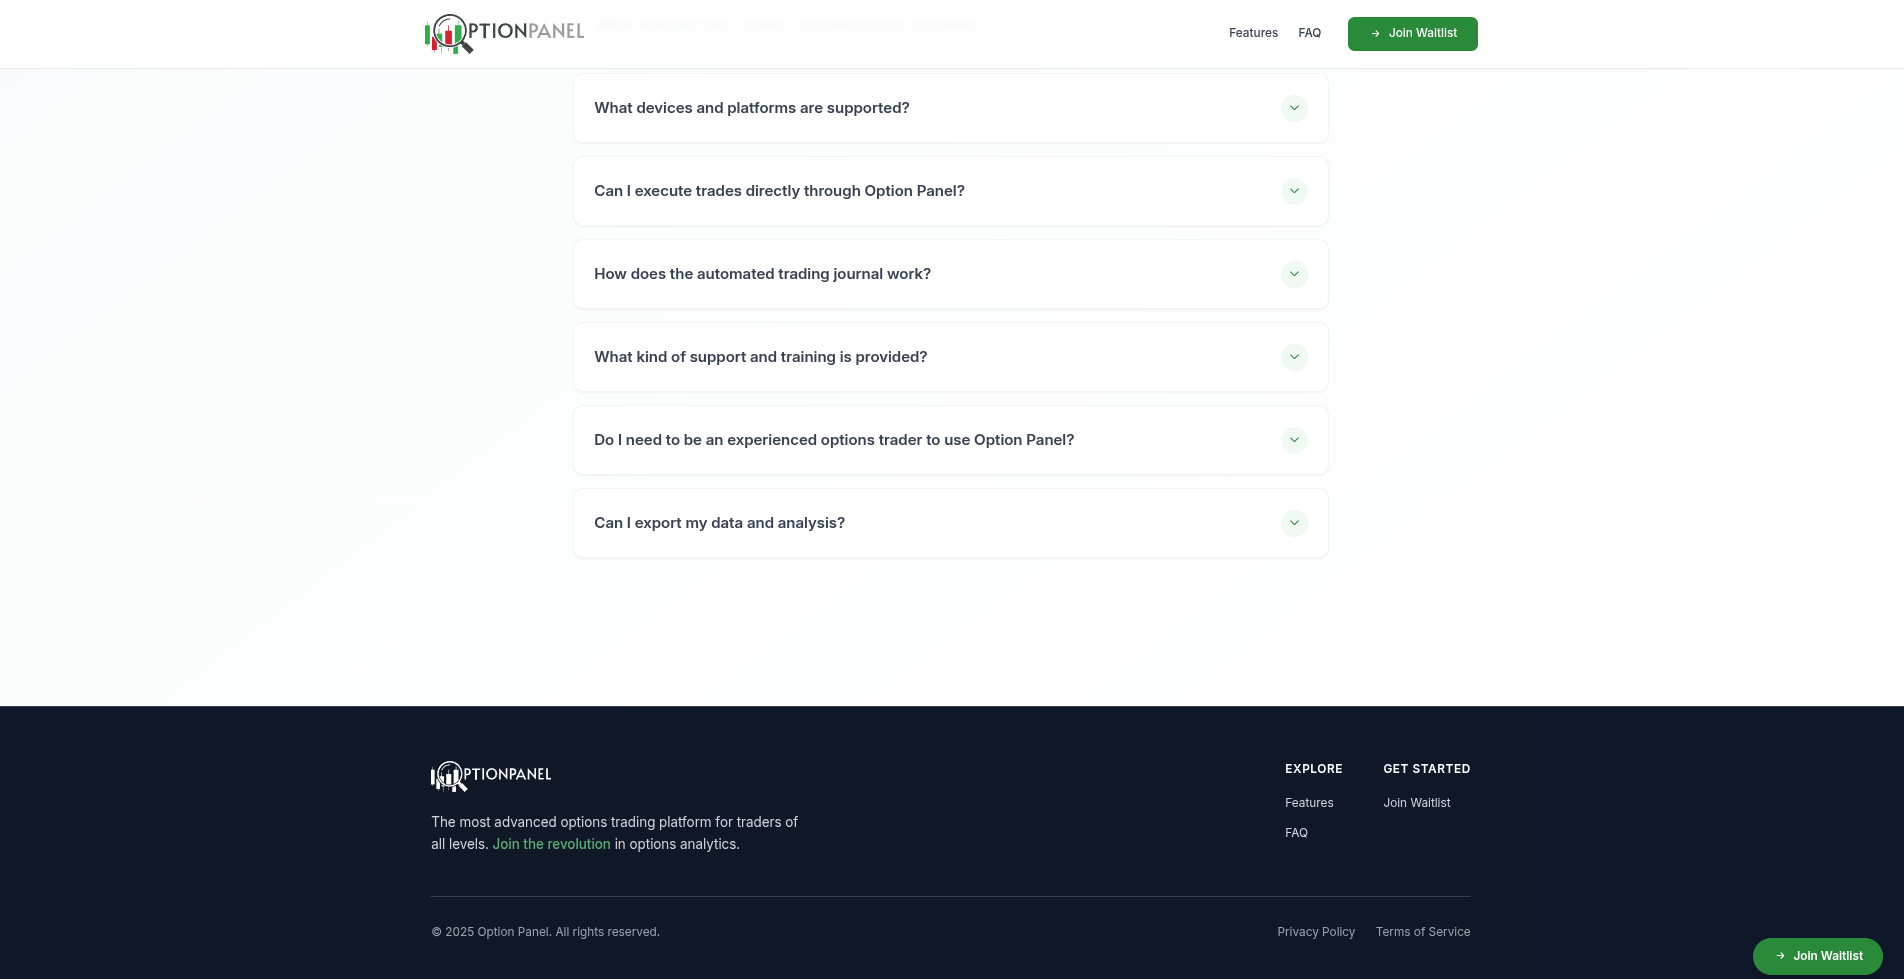Click the arrow icon inside the header Join Waitlist button
This screenshot has height=979, width=1904.
(1375, 33)
